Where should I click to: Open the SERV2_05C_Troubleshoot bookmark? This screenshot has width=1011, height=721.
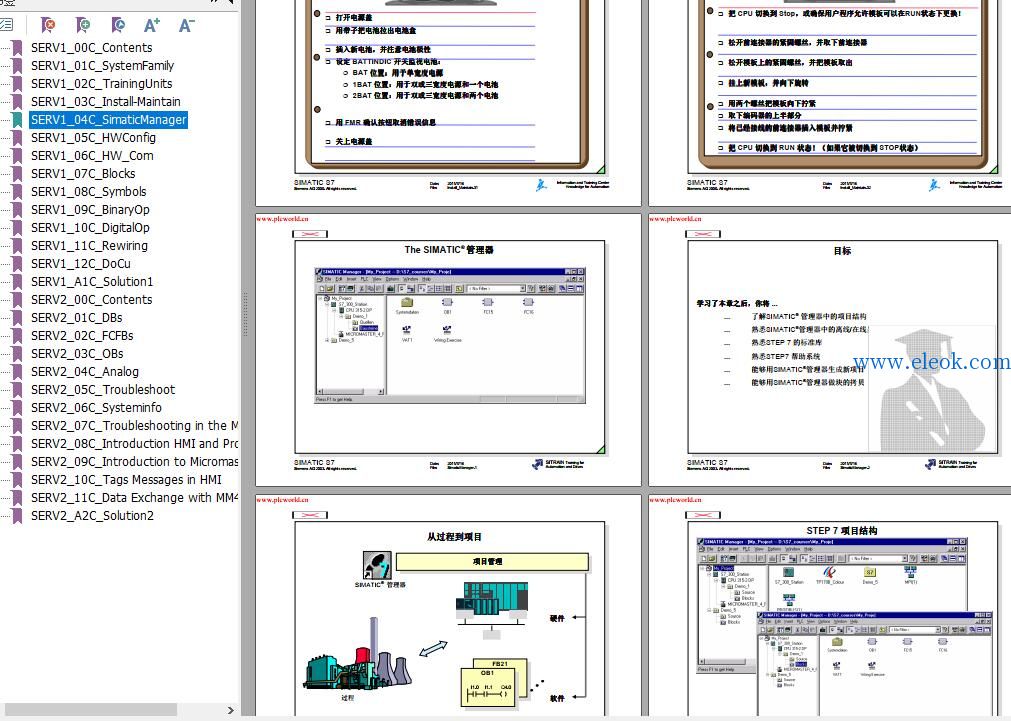[103, 390]
